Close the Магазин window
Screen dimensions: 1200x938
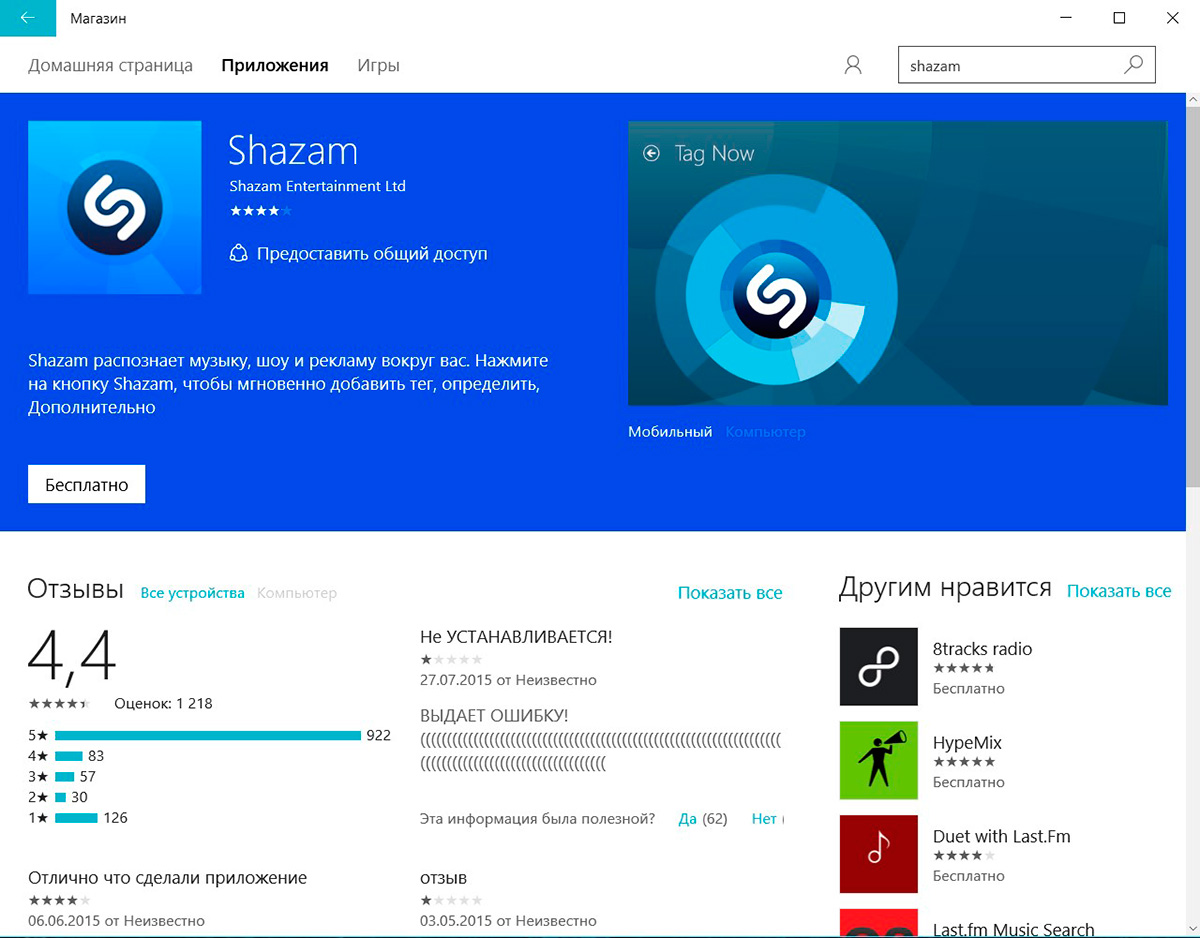click(1174, 18)
